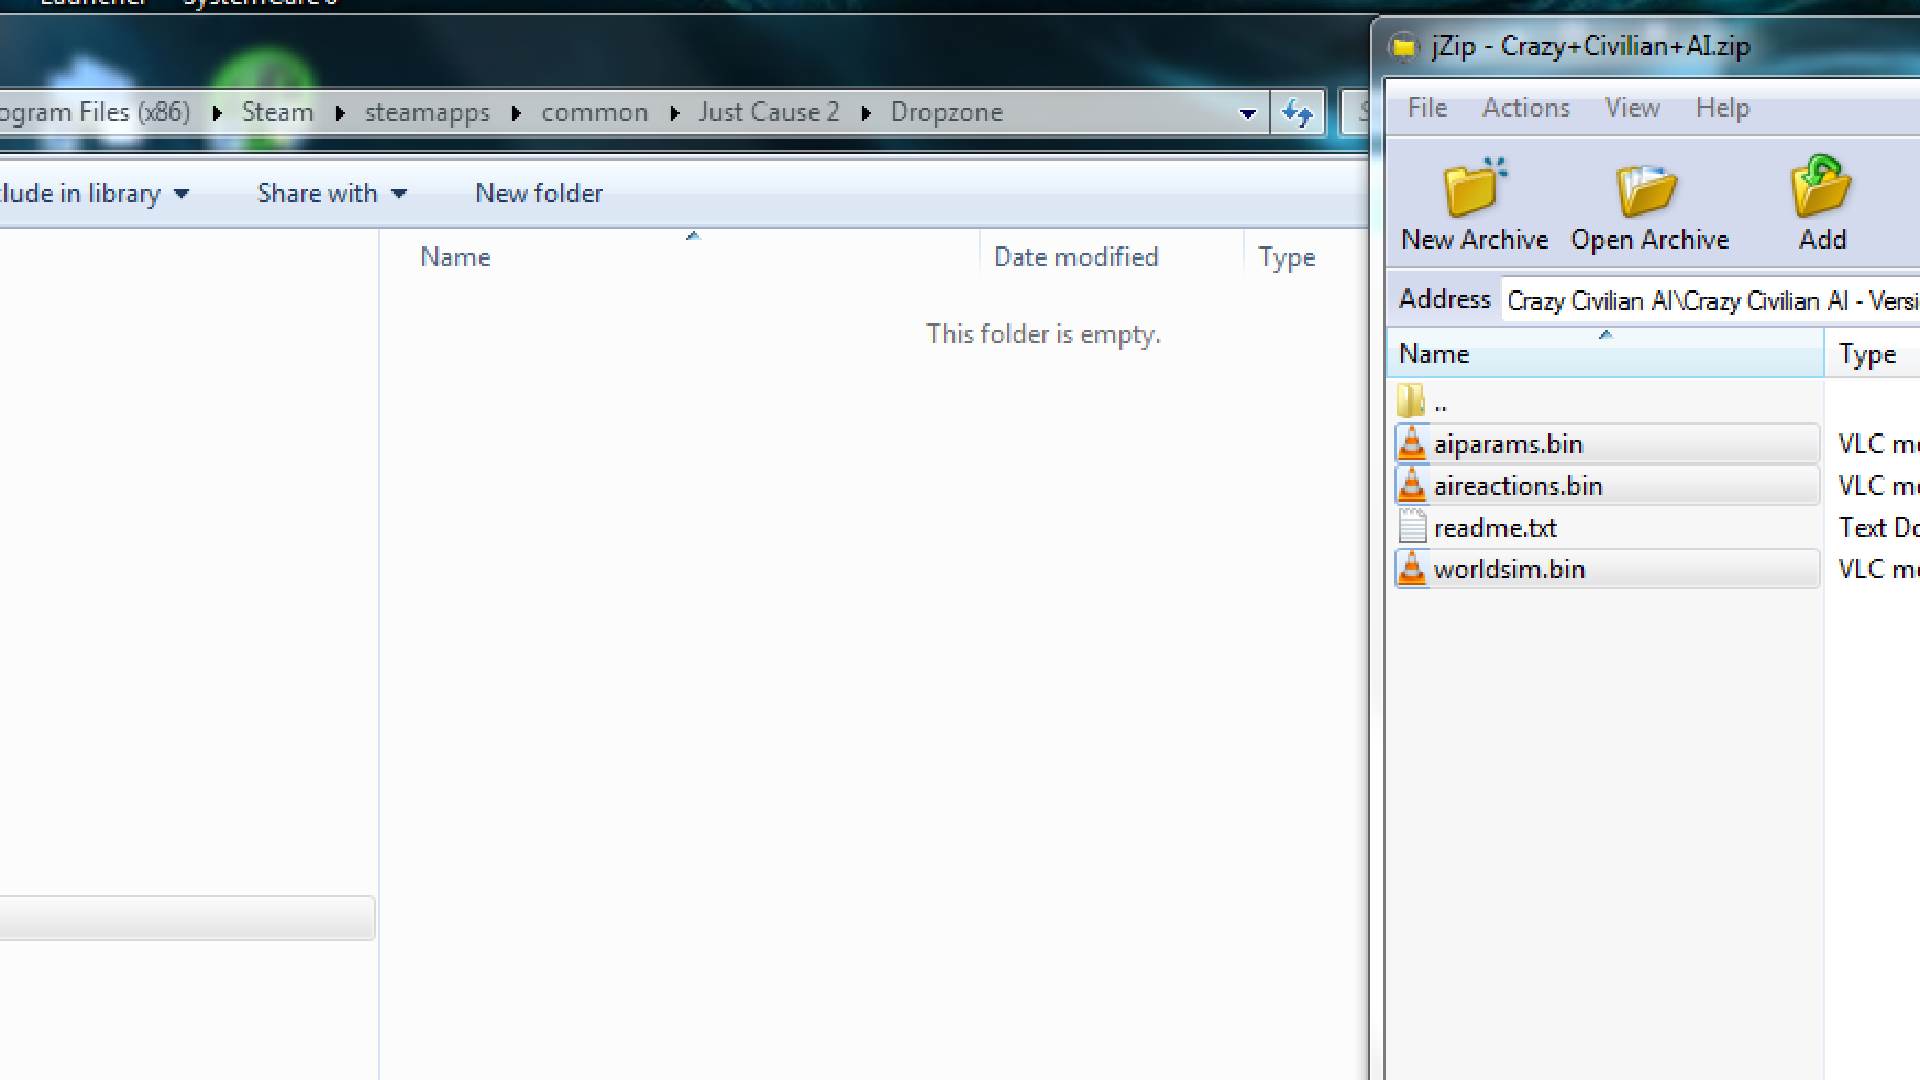
Task: Select the worldsim.bin file
Action: click(1508, 570)
